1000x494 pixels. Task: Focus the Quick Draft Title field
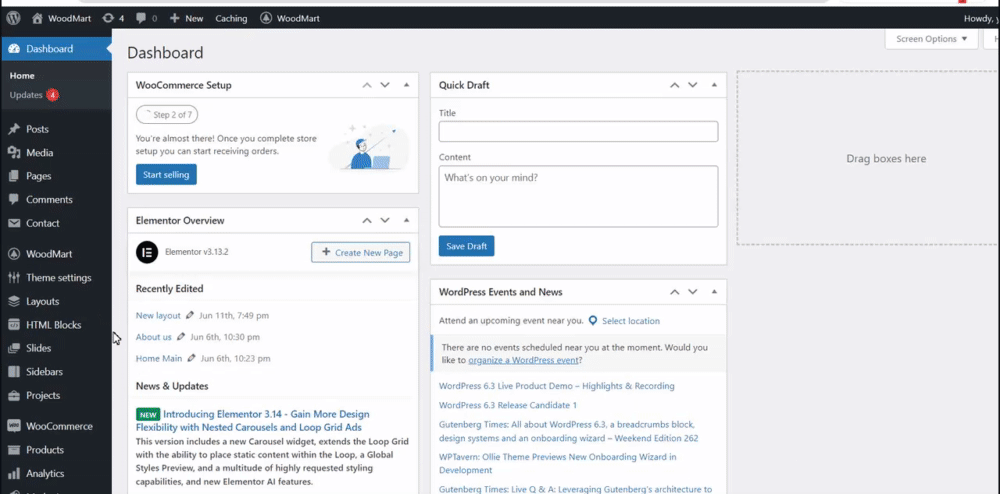point(578,132)
